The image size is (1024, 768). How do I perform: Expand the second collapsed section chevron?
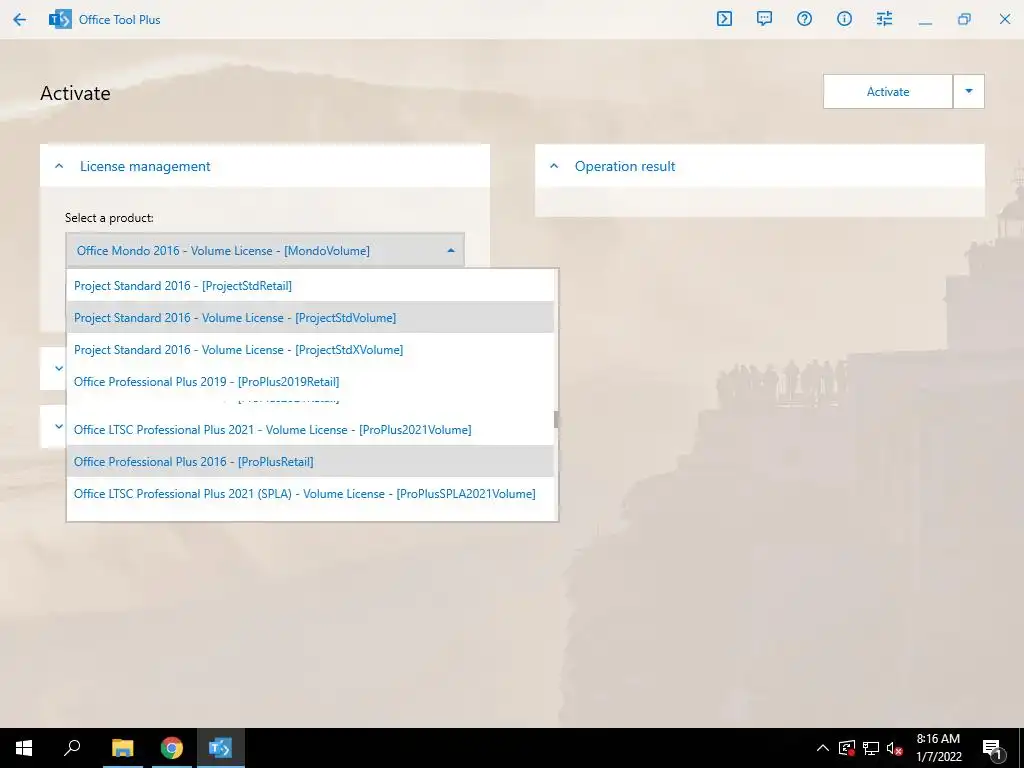tap(59, 368)
